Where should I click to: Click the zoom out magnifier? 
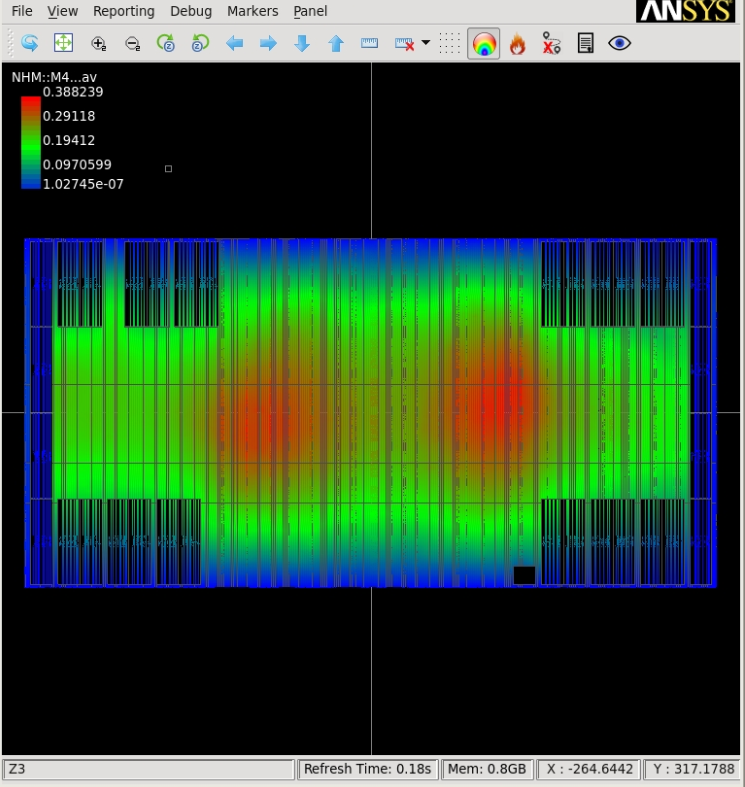pos(132,43)
